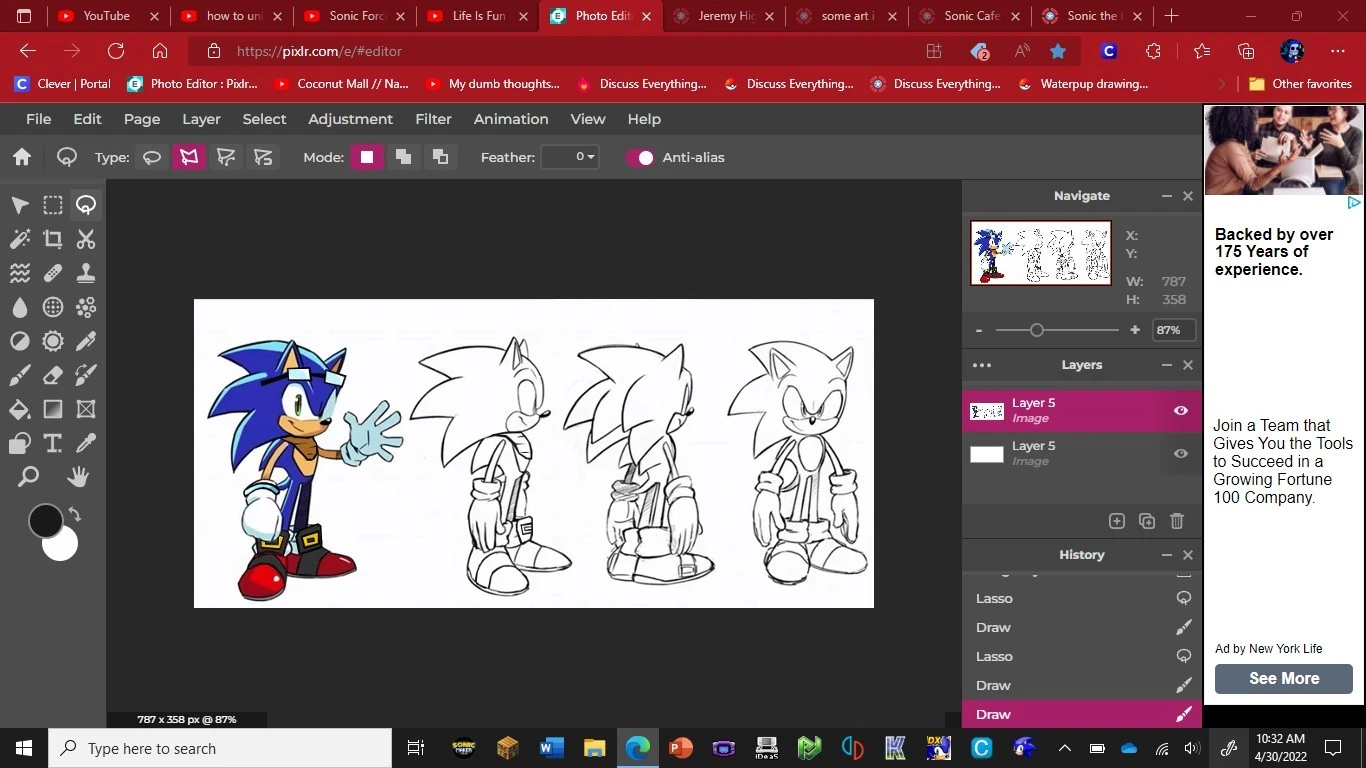Collapse the History panel
This screenshot has width=1366, height=768.
click(x=1165, y=554)
